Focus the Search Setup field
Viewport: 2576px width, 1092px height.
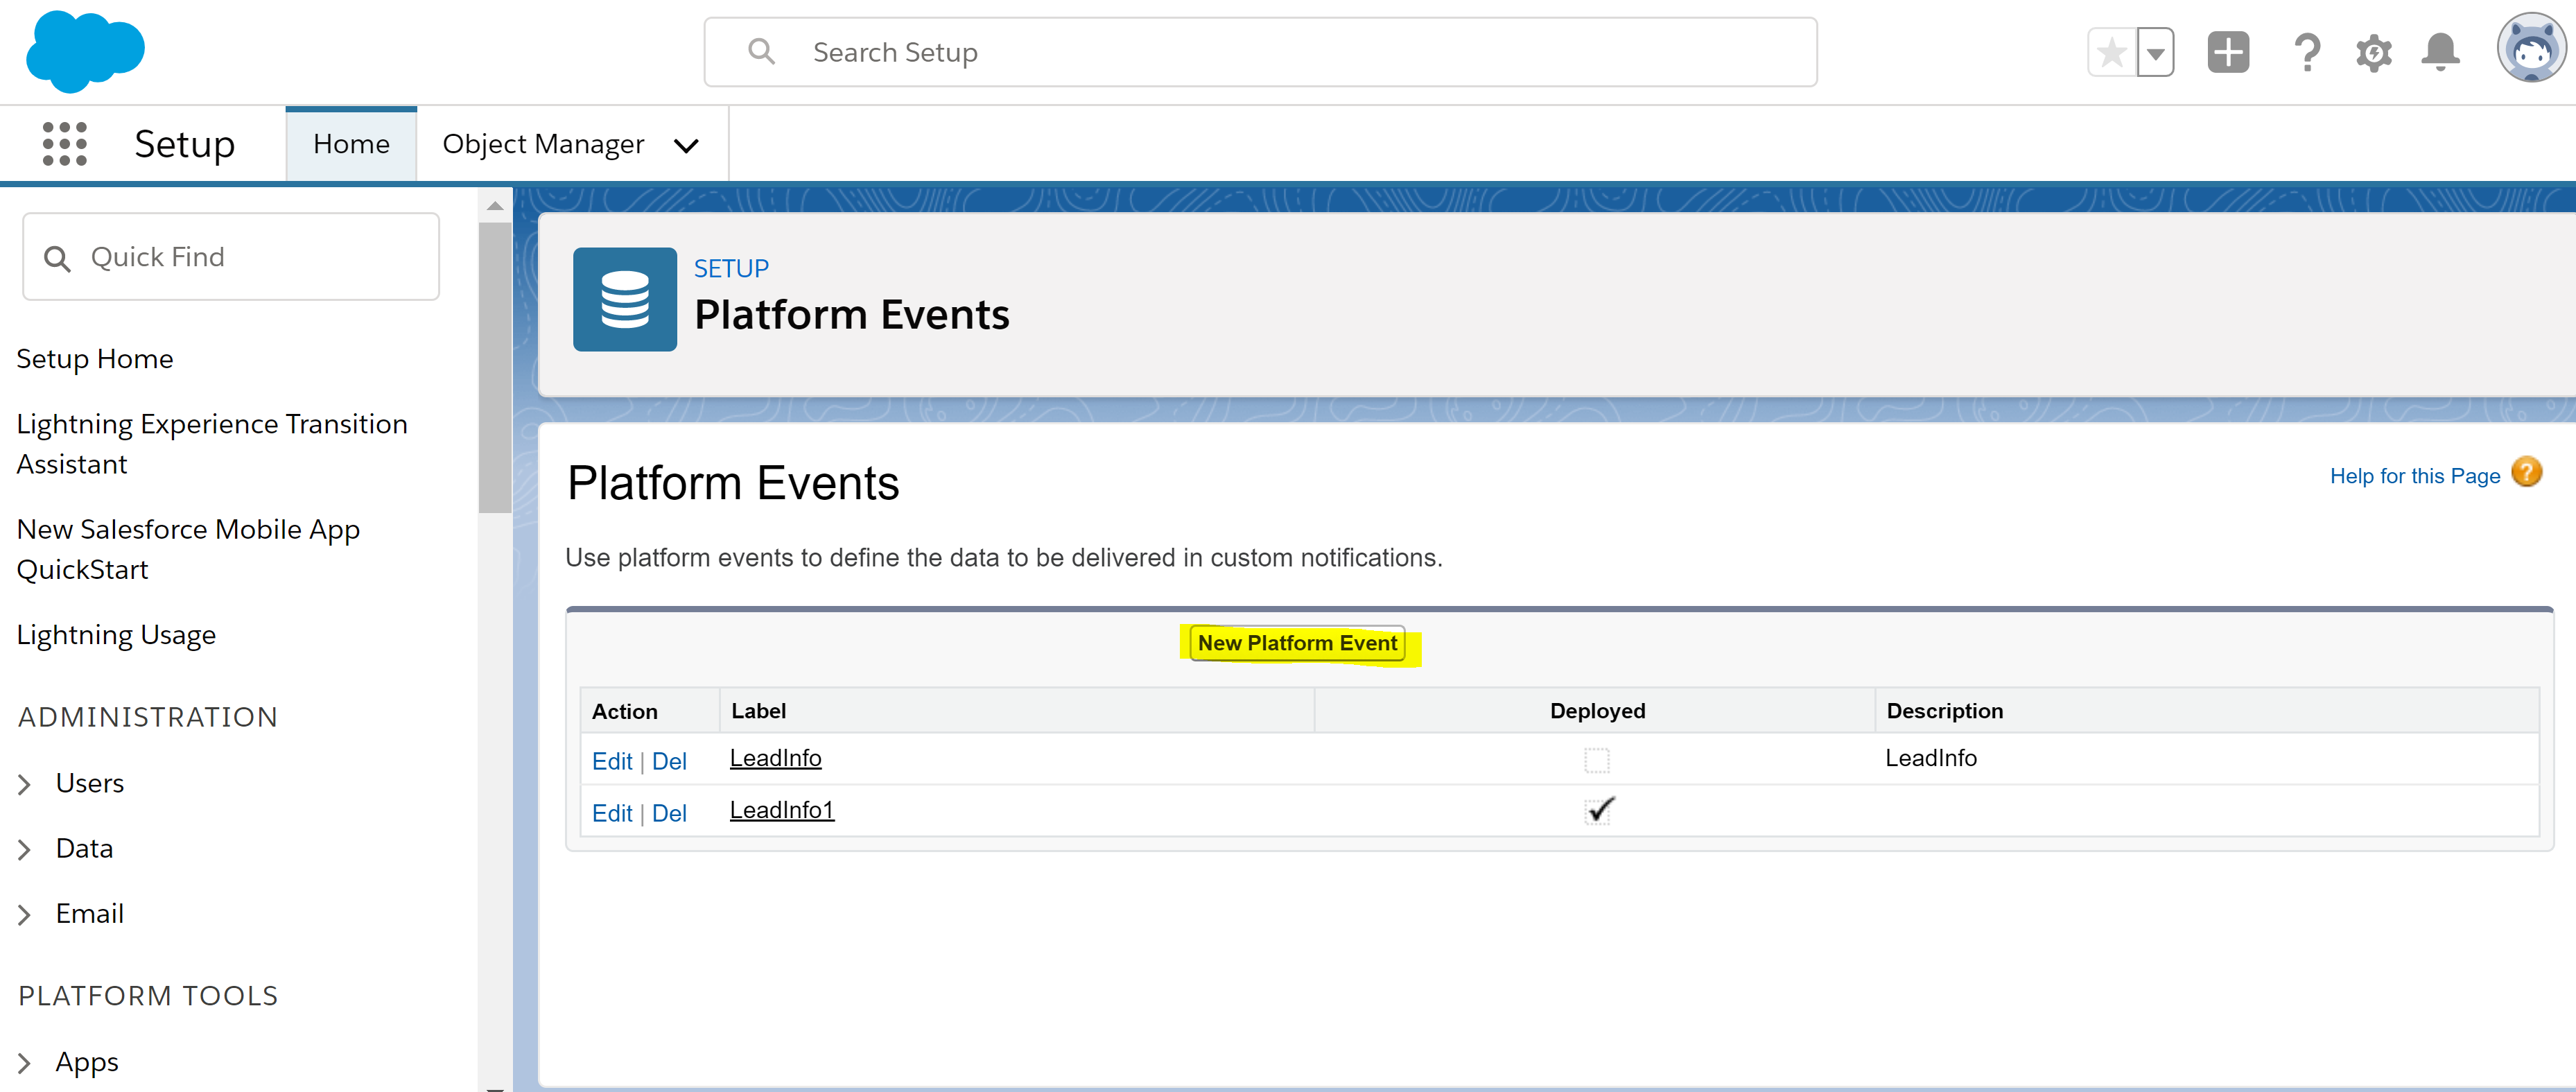click(x=1261, y=52)
